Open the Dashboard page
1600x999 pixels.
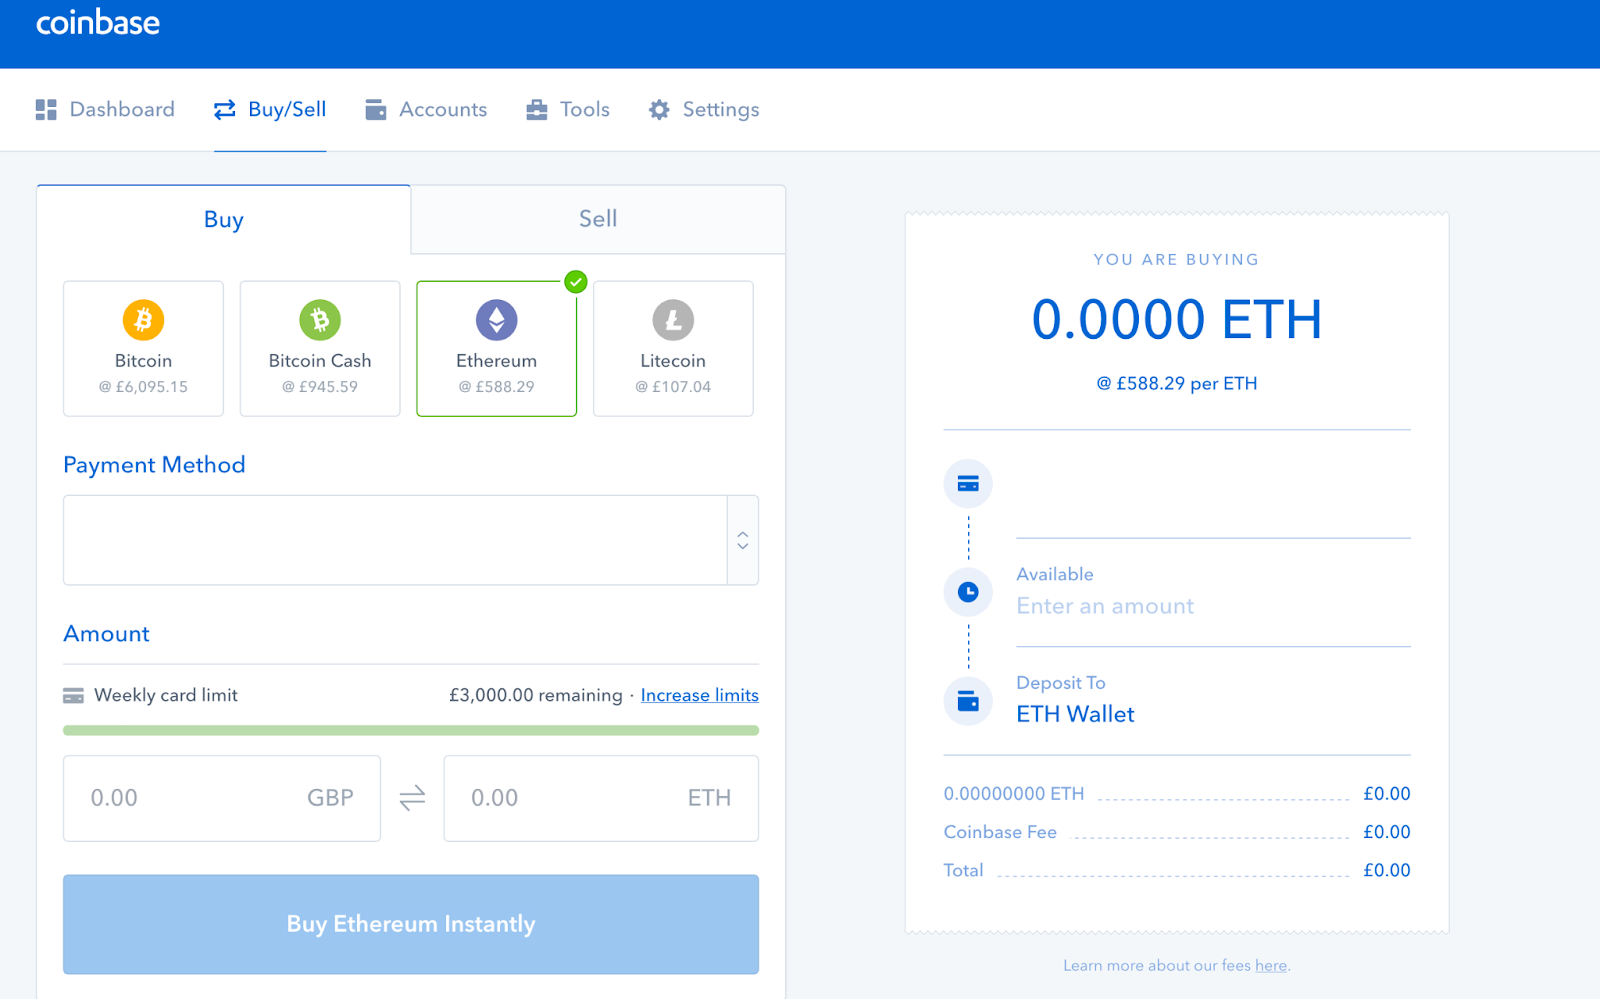click(x=105, y=110)
